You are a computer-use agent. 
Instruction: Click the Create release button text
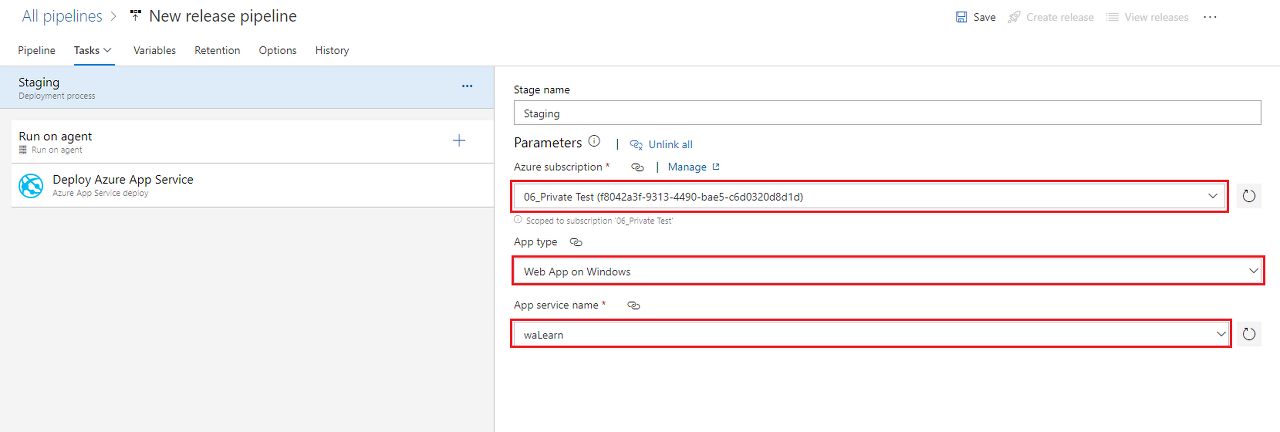coord(1060,17)
